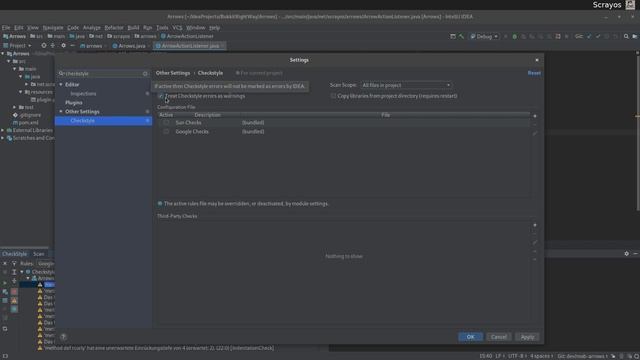
Task: Click the warning filter icon in CheckStyle panel
Action: point(14,300)
